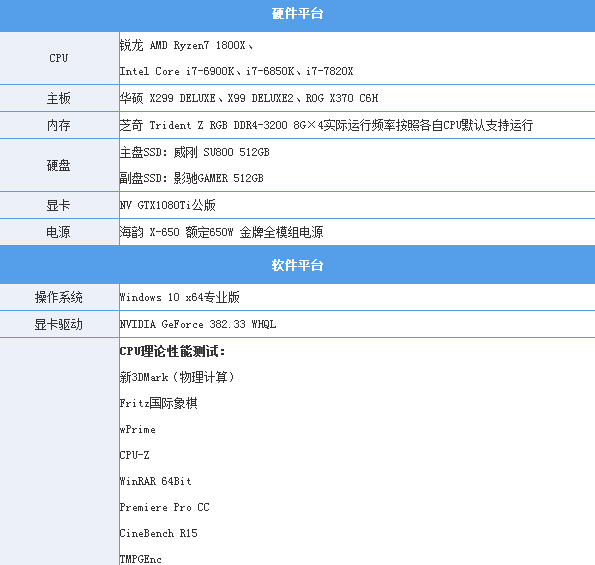Click the CineBench R15 list item
Screen dimensions: 595x565
point(158,534)
